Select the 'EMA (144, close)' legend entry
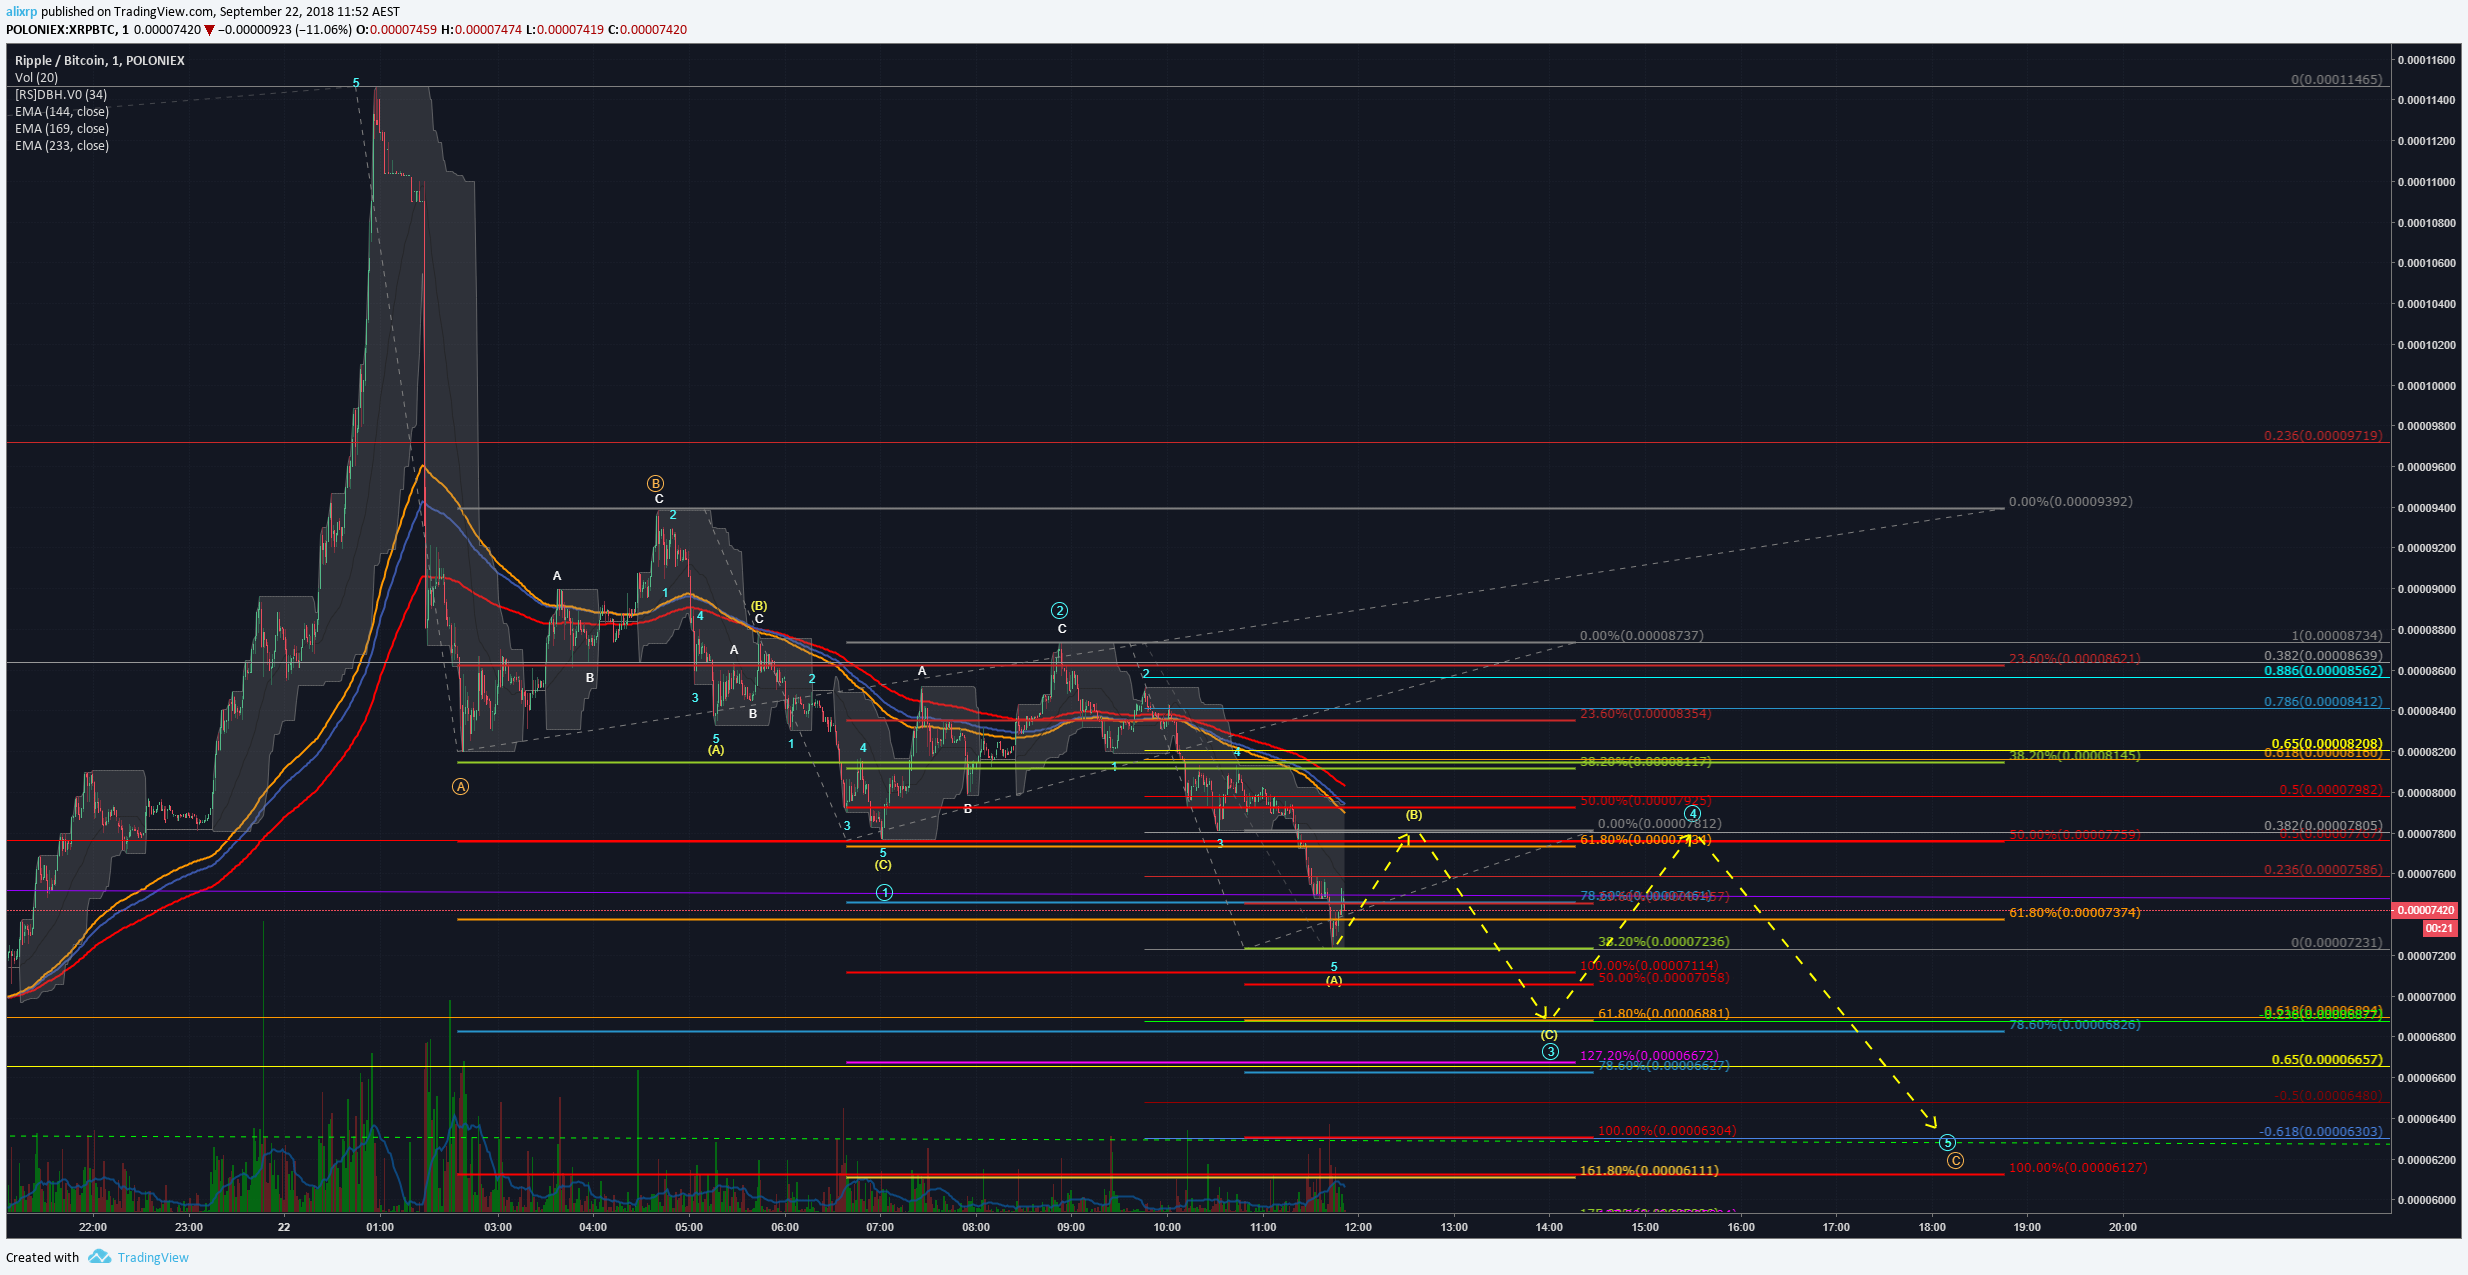 click(62, 112)
